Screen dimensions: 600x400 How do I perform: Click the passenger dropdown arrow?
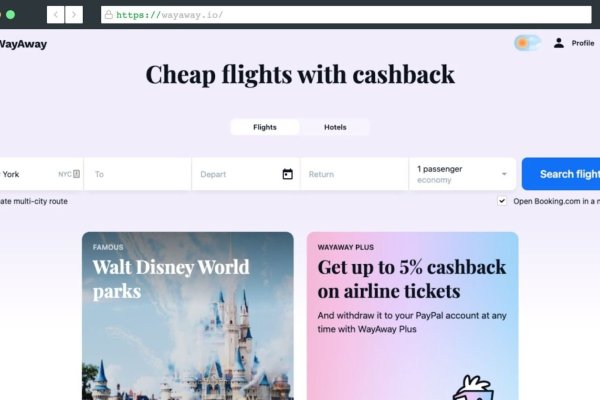tap(504, 174)
